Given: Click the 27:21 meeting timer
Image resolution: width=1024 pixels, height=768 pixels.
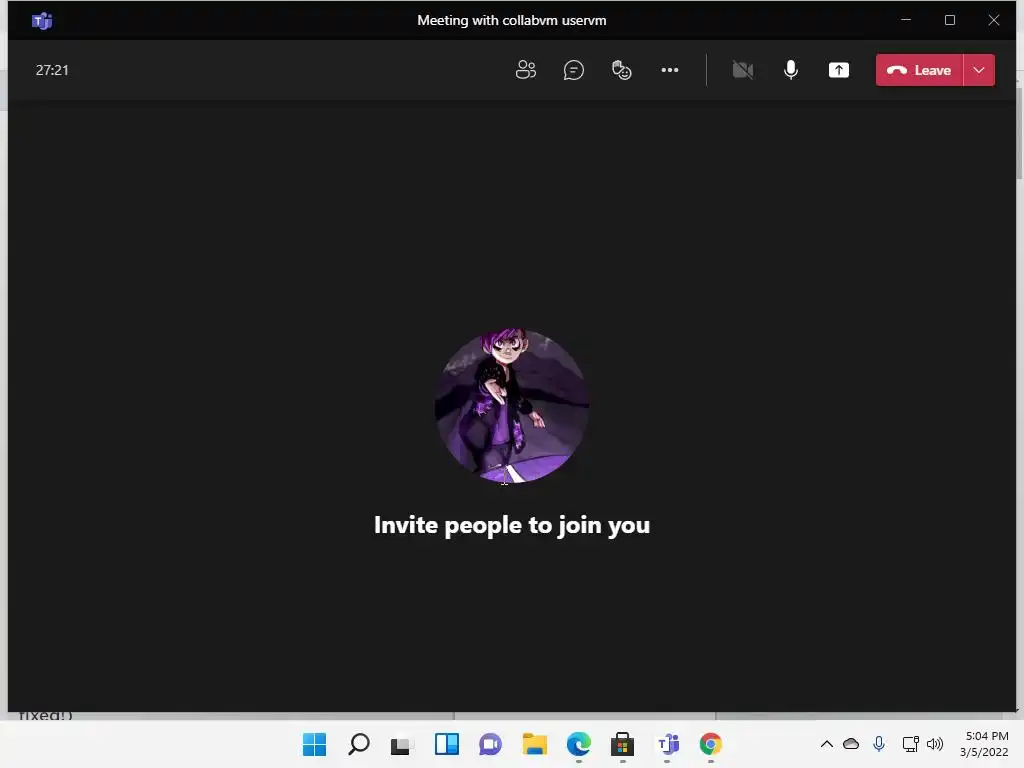Looking at the screenshot, I should coord(52,70).
